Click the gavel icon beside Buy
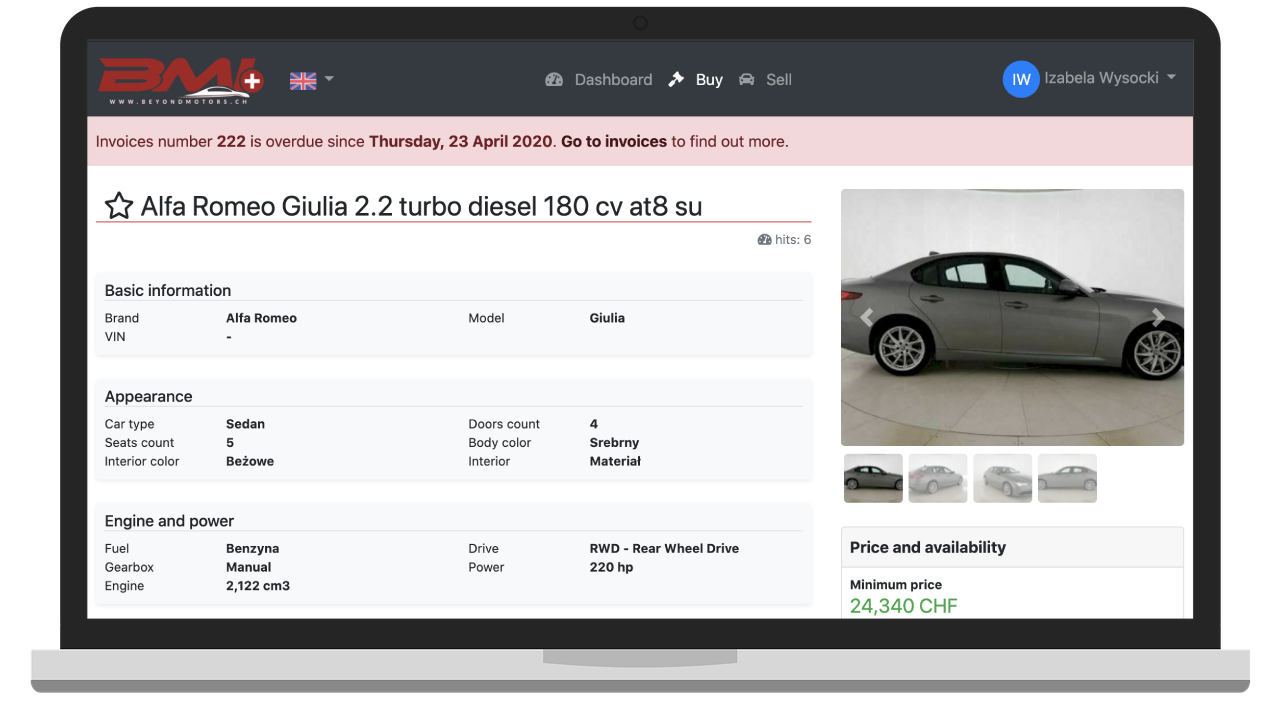This screenshot has height=720, width=1280. [675, 79]
